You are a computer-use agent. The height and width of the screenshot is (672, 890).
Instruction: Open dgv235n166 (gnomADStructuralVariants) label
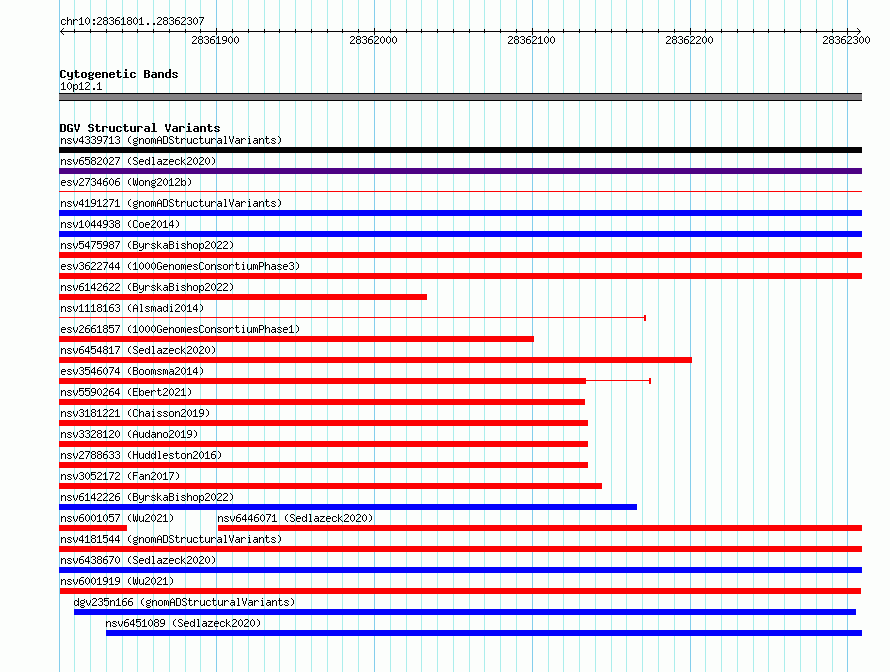184,602
